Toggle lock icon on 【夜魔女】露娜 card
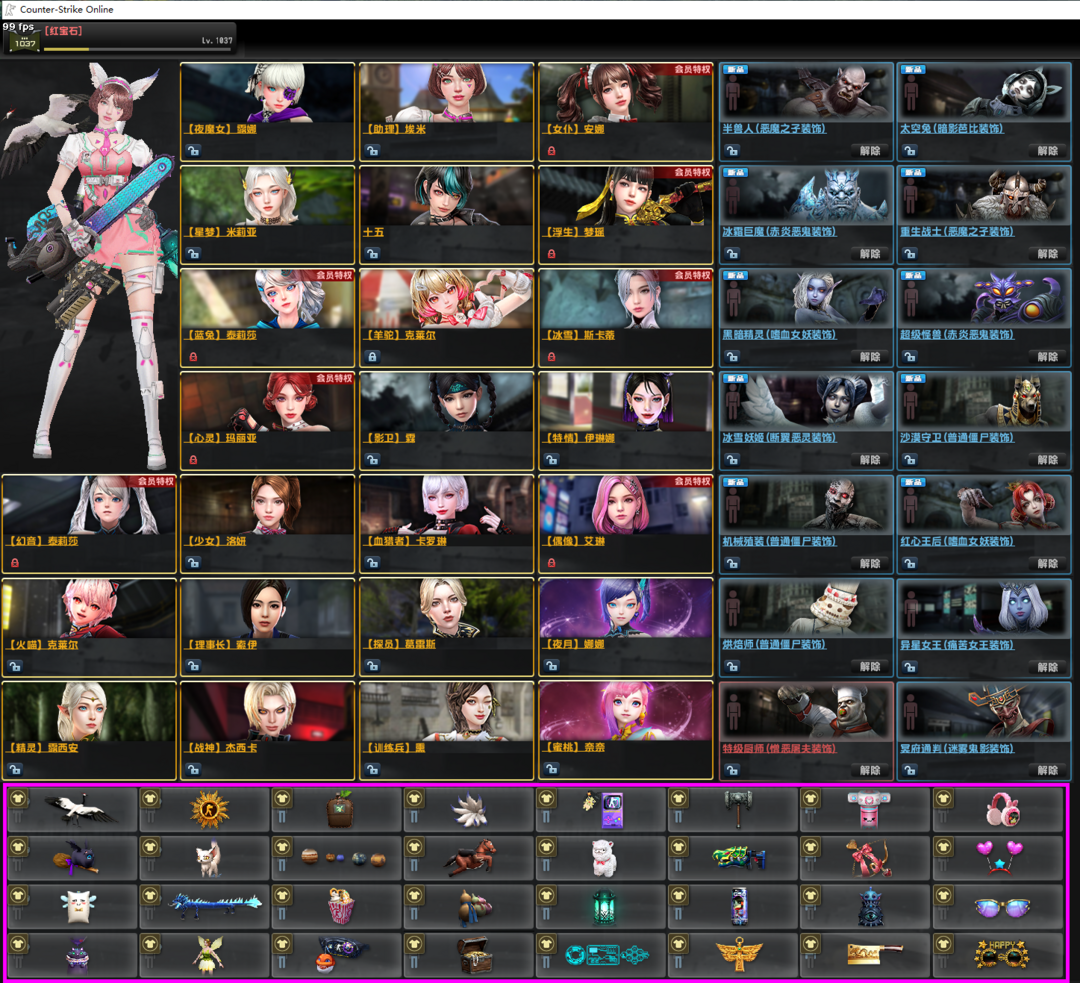 tap(193, 151)
